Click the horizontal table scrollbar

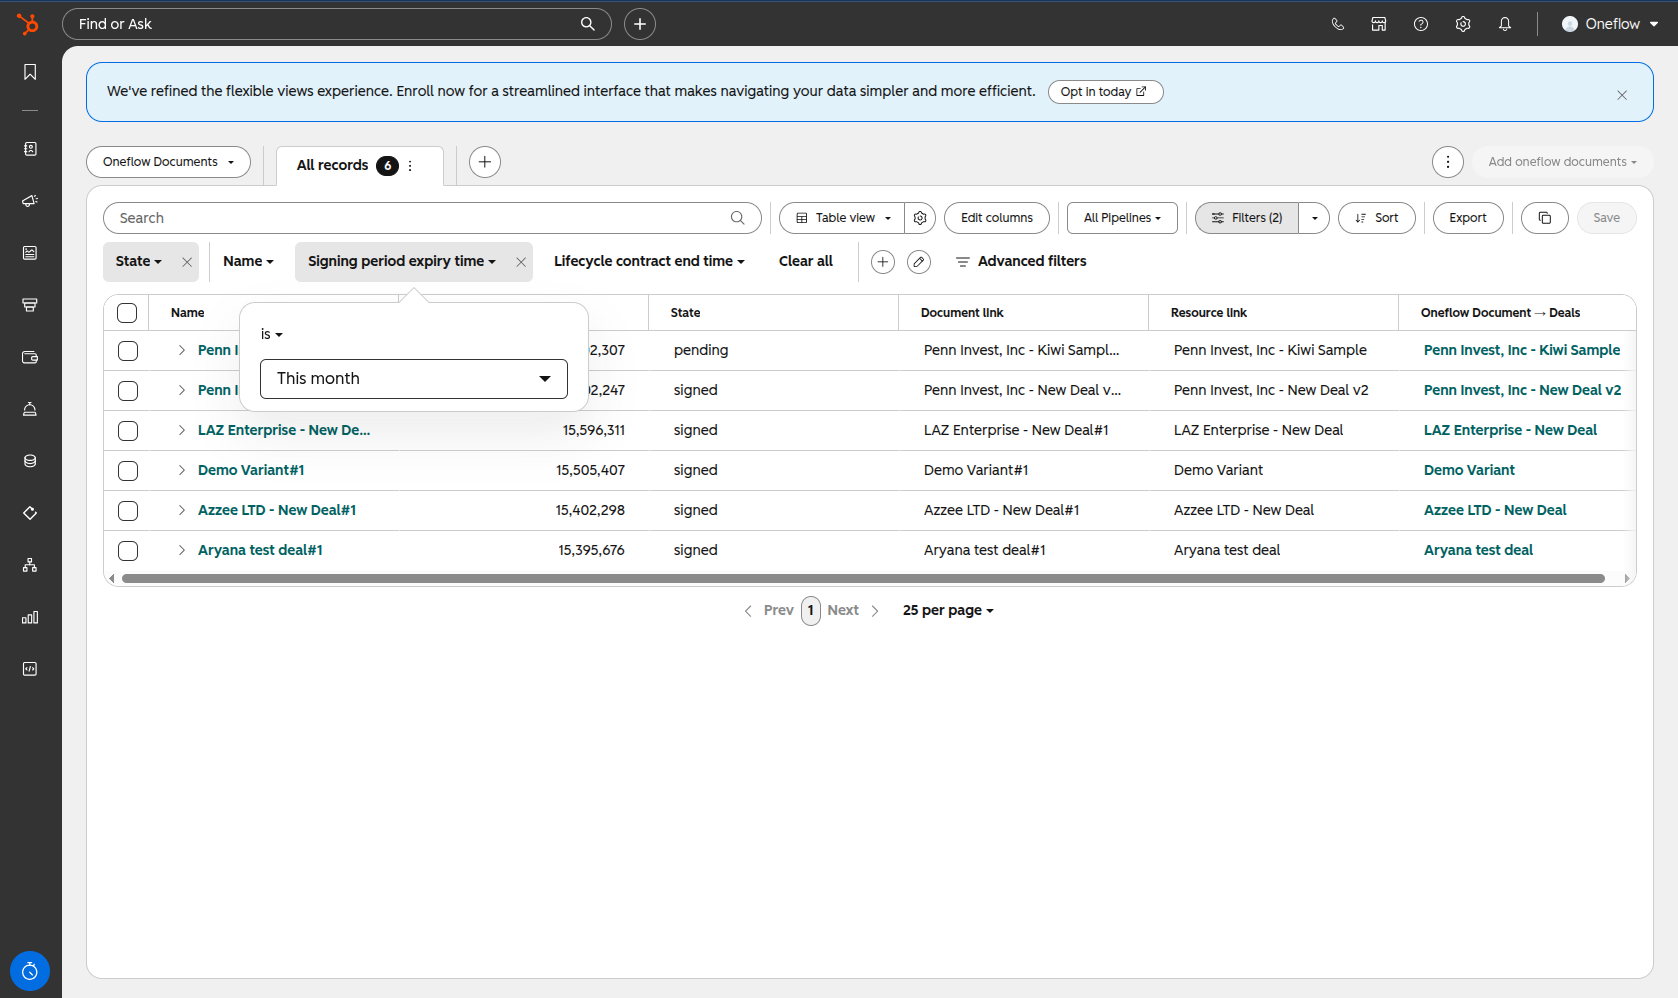pyautogui.click(x=863, y=578)
